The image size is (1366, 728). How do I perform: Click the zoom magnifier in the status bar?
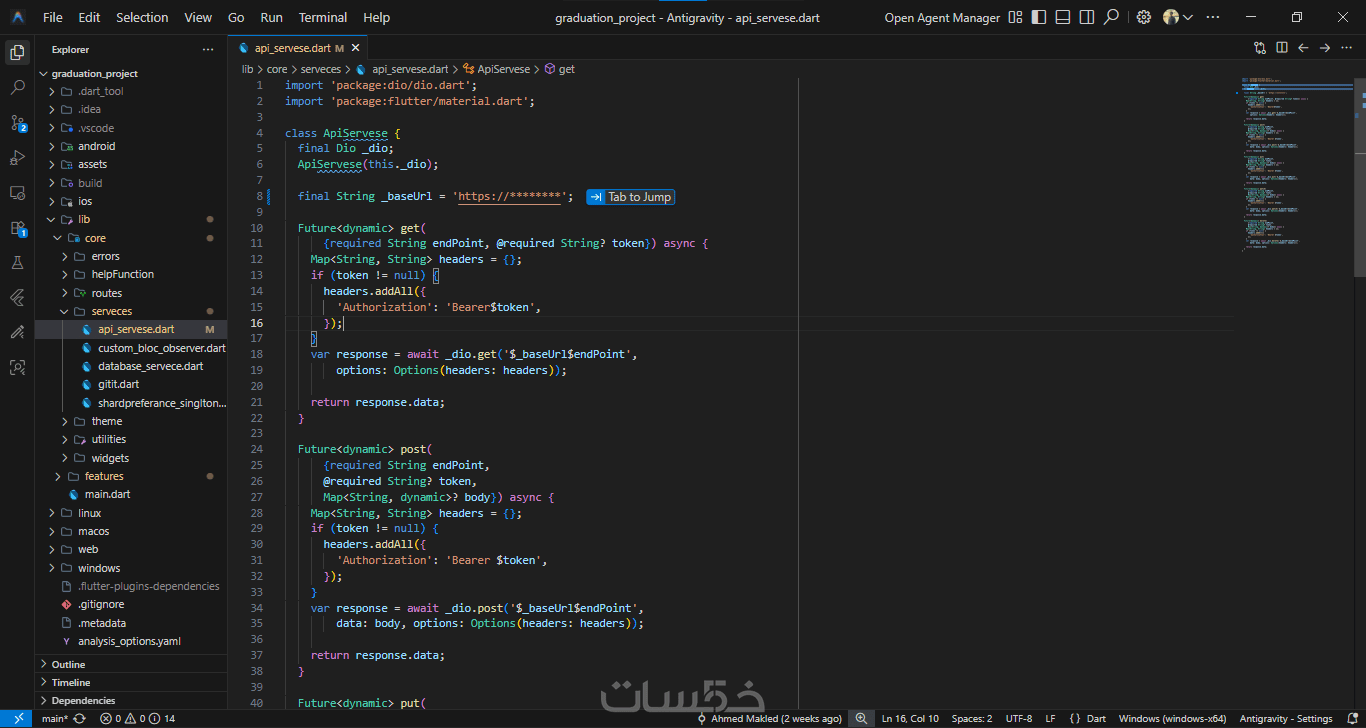(x=861, y=718)
